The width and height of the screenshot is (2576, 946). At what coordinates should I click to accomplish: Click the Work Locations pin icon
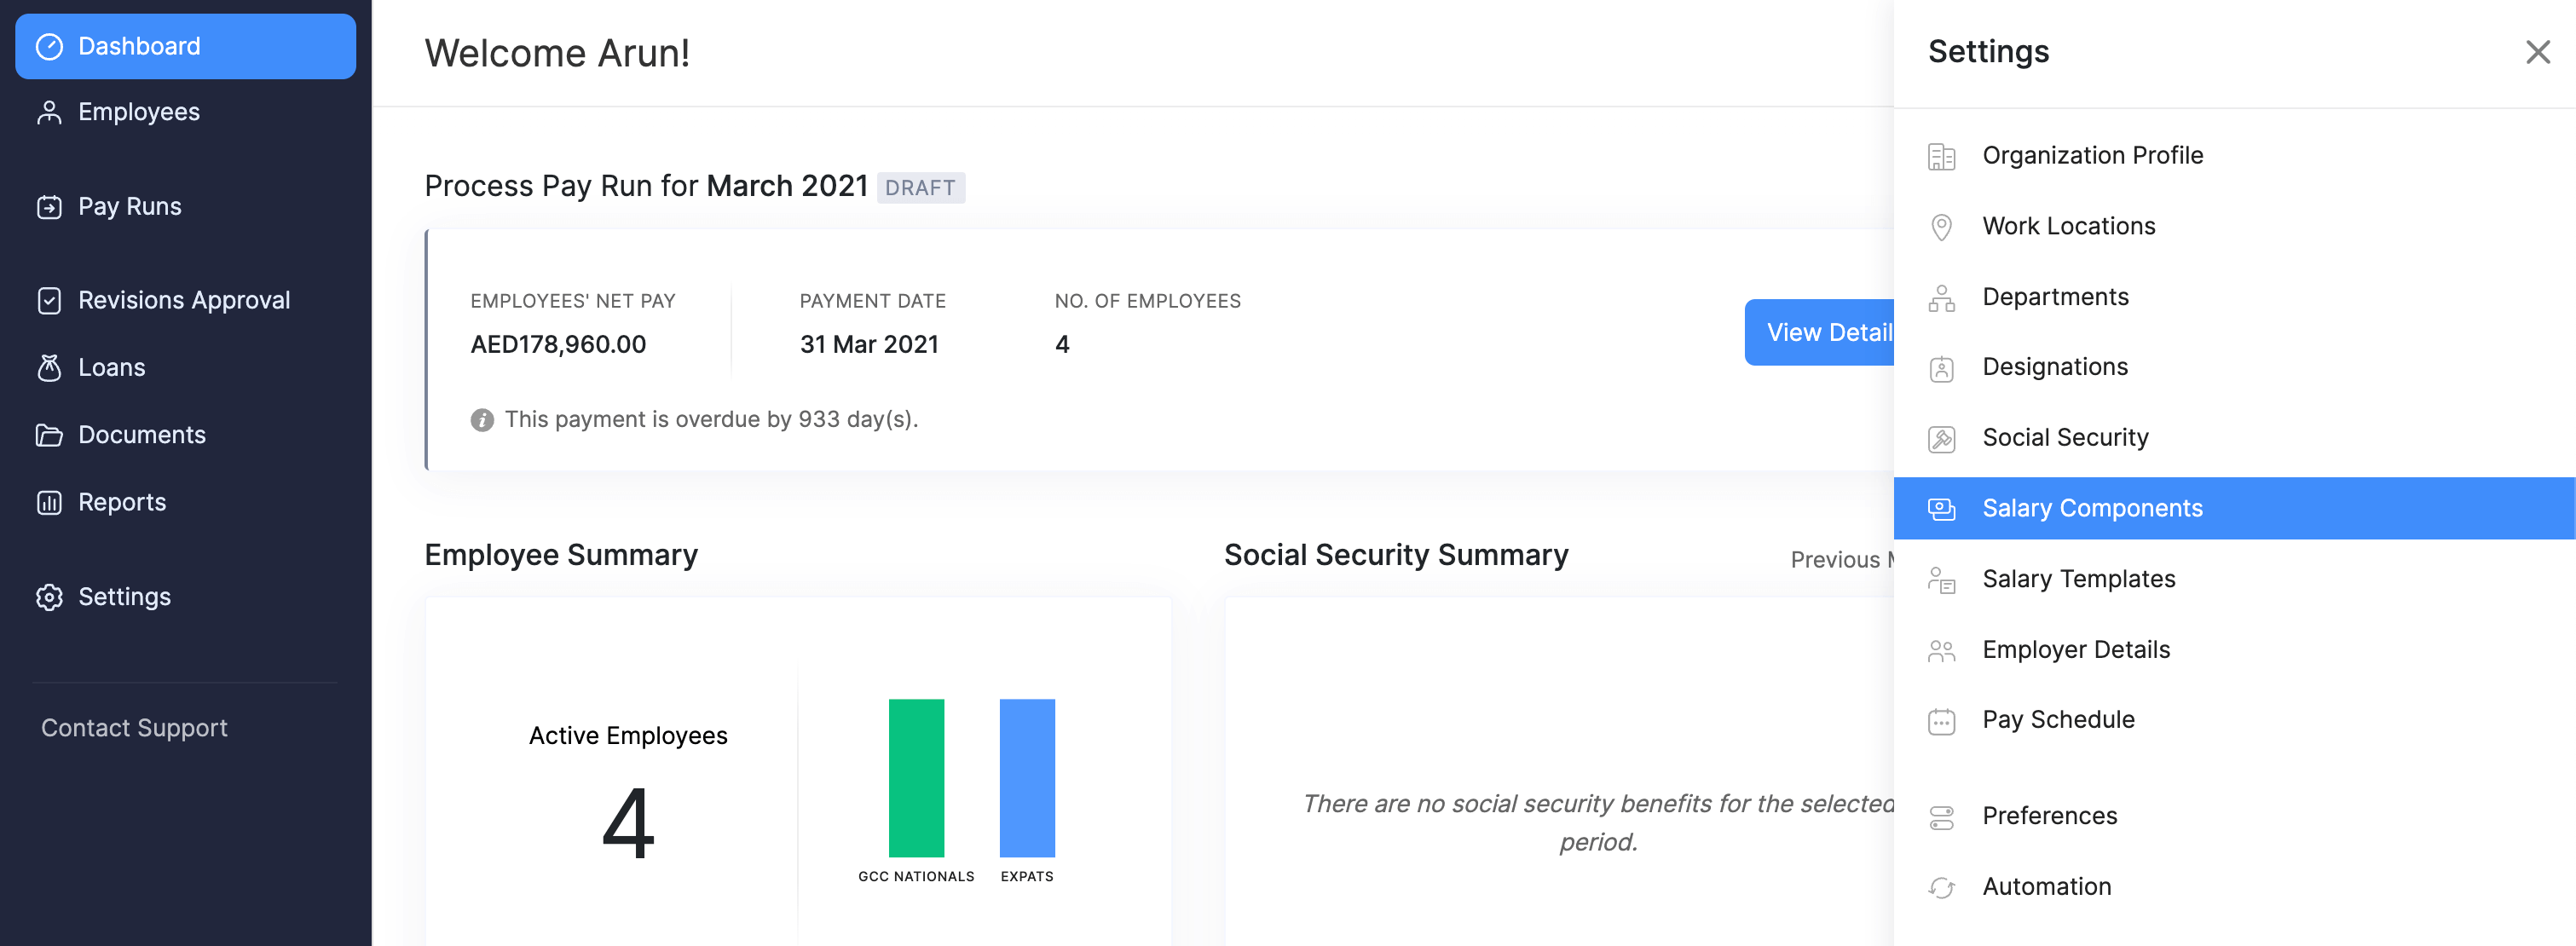click(x=1940, y=227)
